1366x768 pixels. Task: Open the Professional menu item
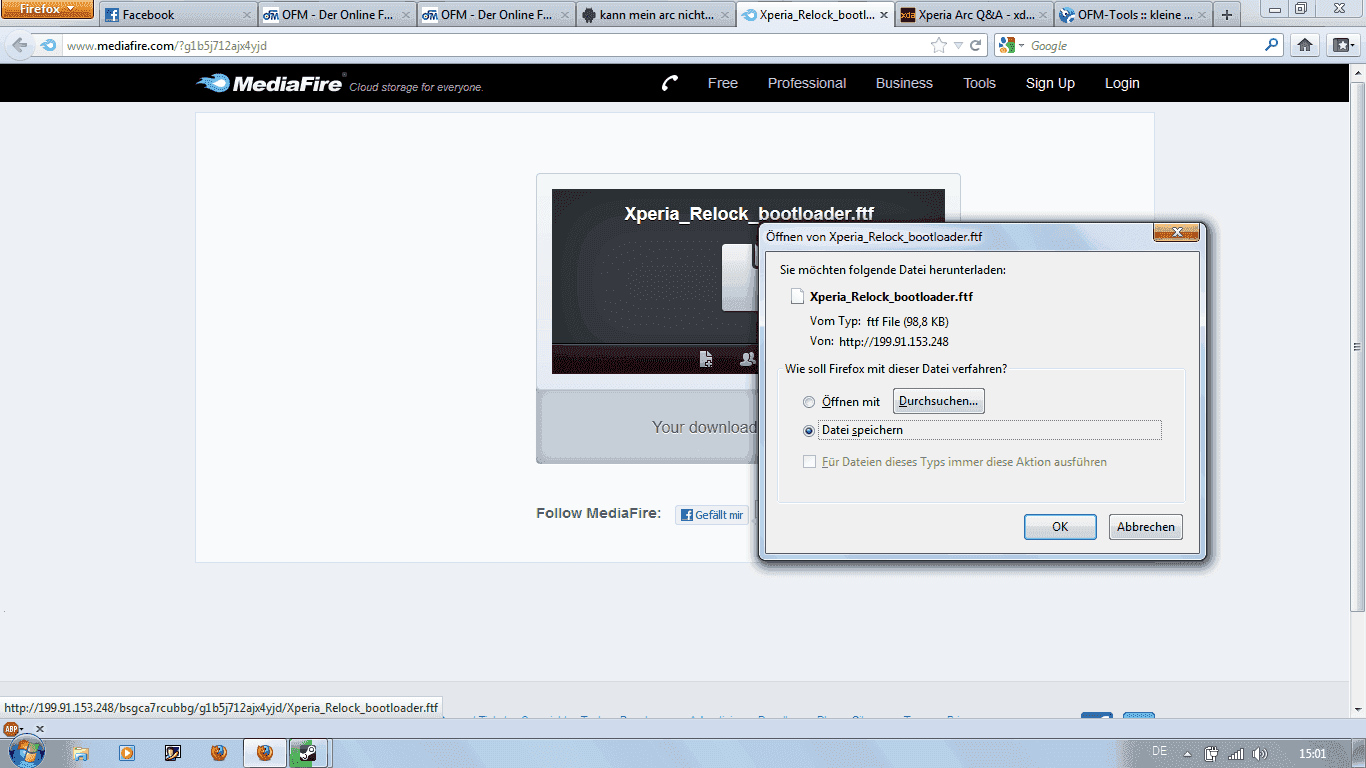tap(807, 83)
